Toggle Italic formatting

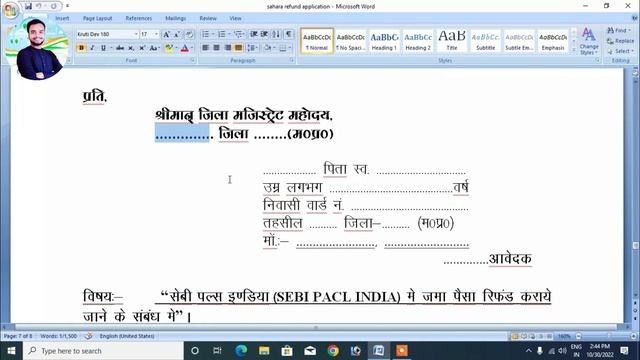[92, 48]
